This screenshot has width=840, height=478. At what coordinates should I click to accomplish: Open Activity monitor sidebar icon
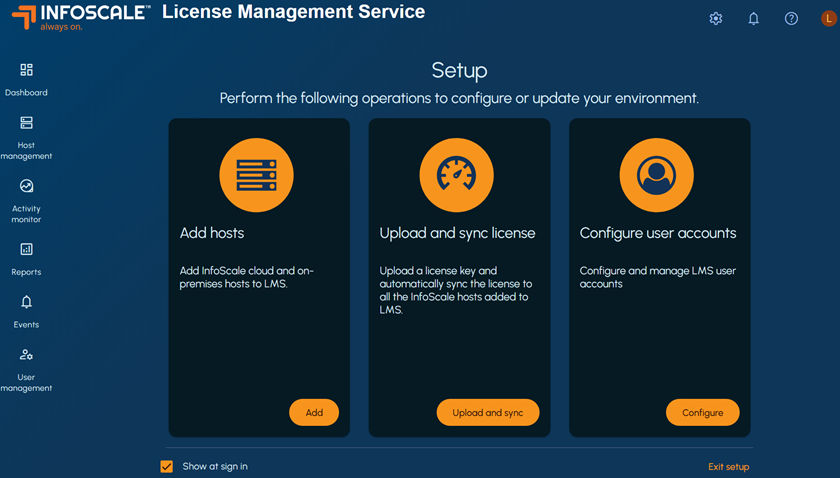point(26,186)
